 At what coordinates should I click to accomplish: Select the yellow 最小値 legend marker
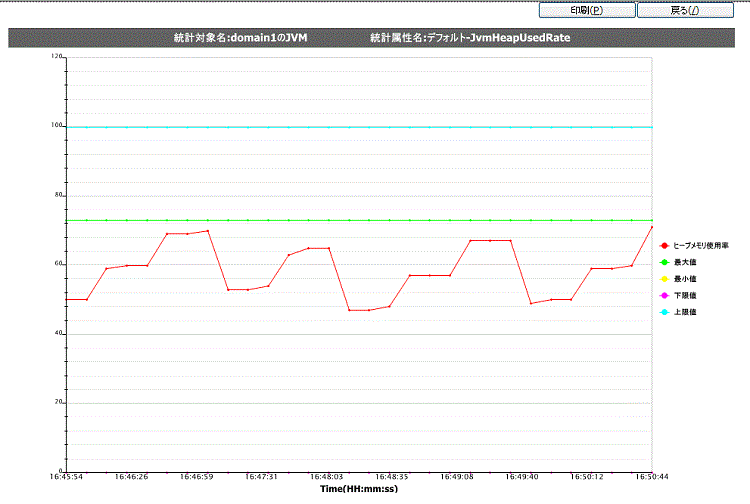pos(664,279)
